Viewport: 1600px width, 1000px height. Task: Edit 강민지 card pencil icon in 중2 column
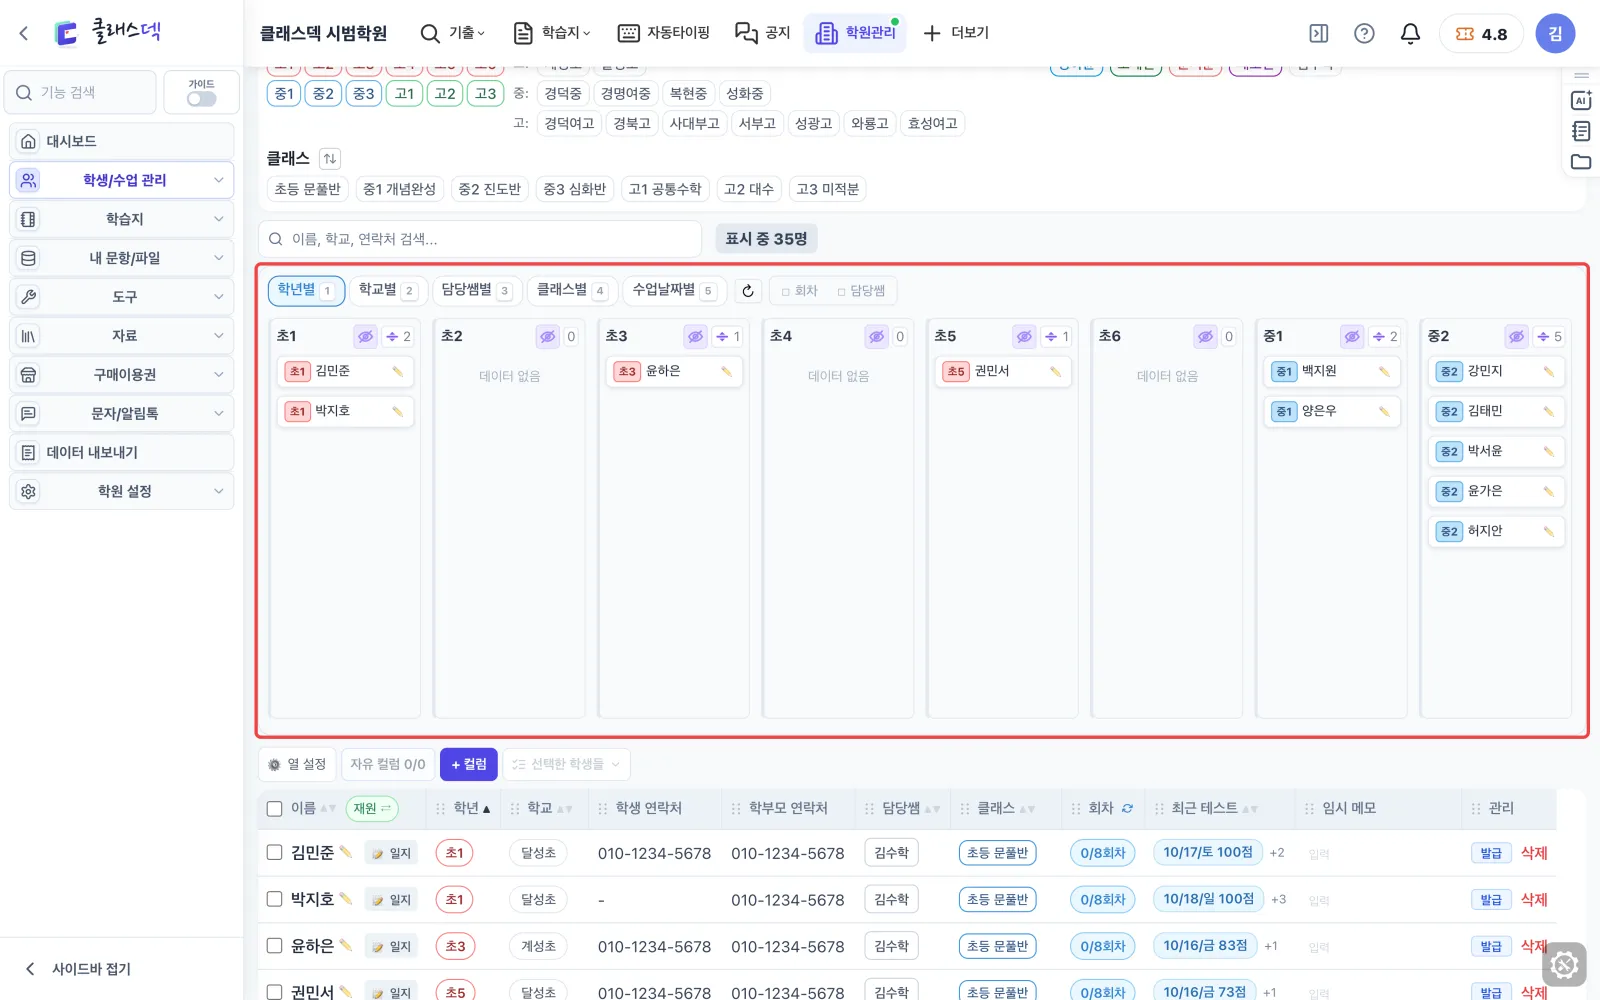pos(1548,371)
